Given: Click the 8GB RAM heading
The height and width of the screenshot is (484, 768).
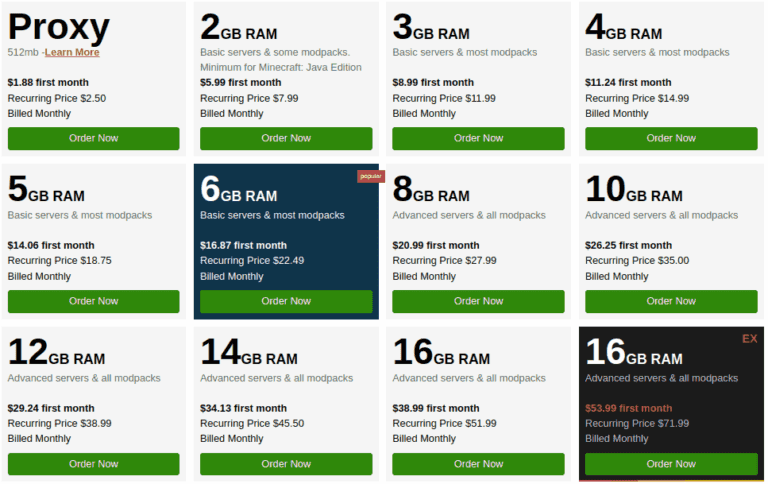Looking at the screenshot, I should 431,190.
